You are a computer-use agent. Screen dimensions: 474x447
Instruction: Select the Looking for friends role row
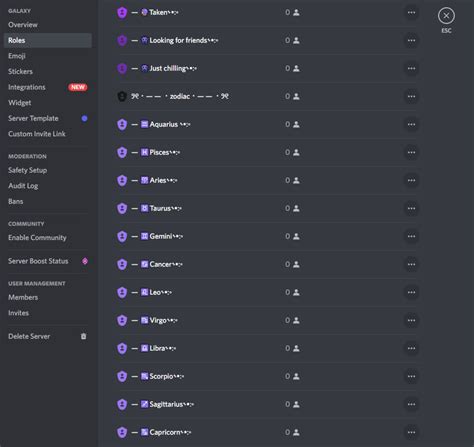(267, 41)
